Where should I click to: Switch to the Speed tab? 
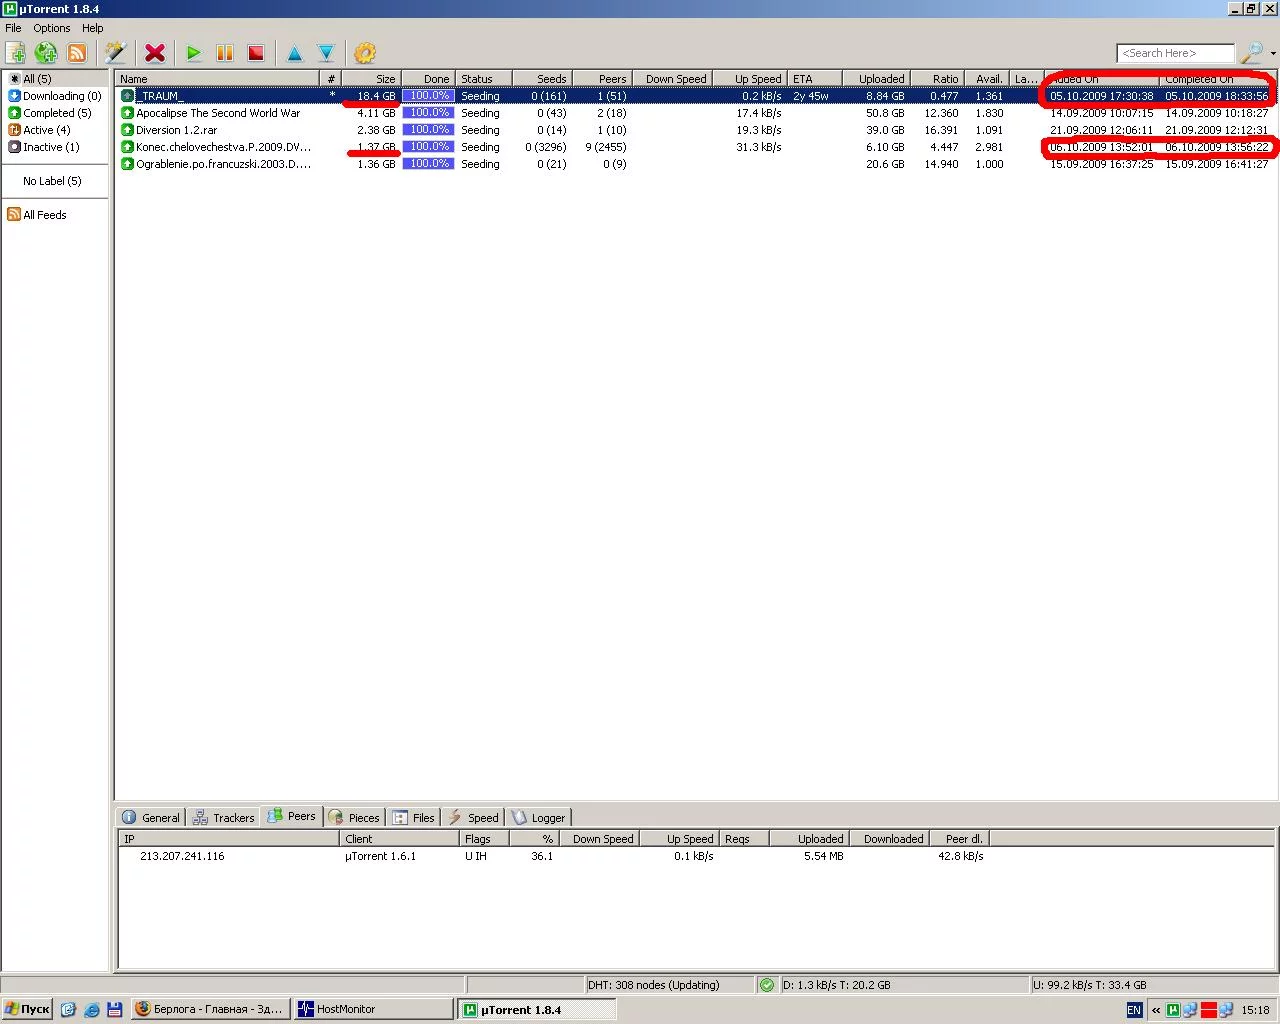(473, 818)
